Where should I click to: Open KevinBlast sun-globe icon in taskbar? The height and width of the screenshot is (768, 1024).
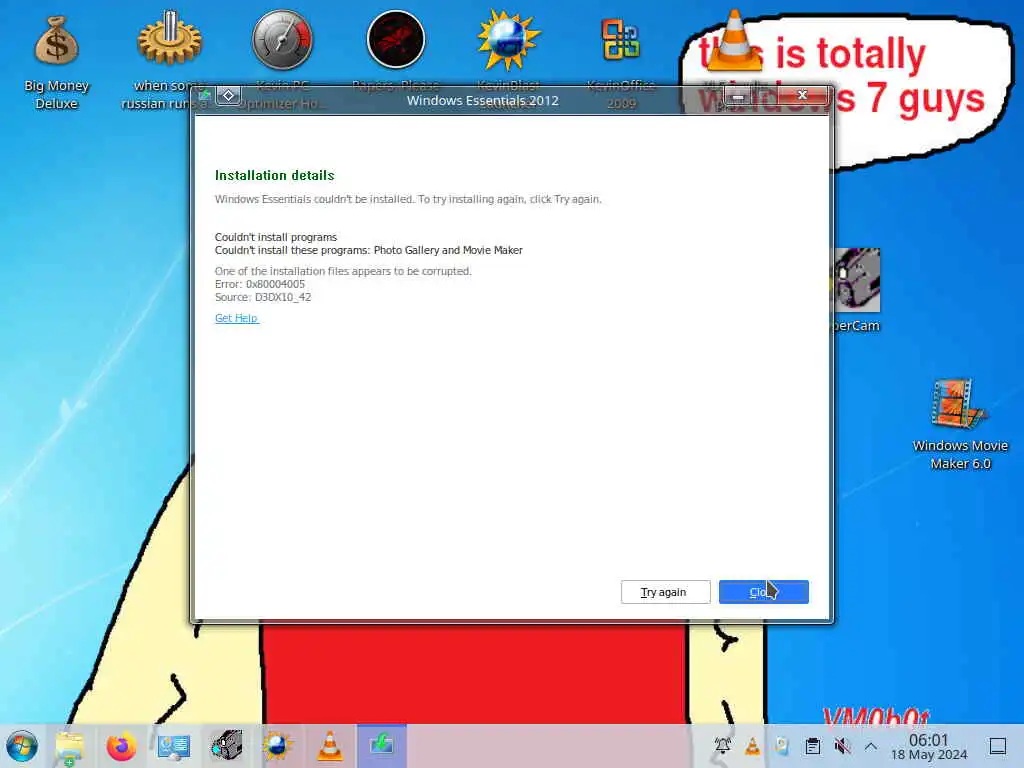[x=277, y=745]
